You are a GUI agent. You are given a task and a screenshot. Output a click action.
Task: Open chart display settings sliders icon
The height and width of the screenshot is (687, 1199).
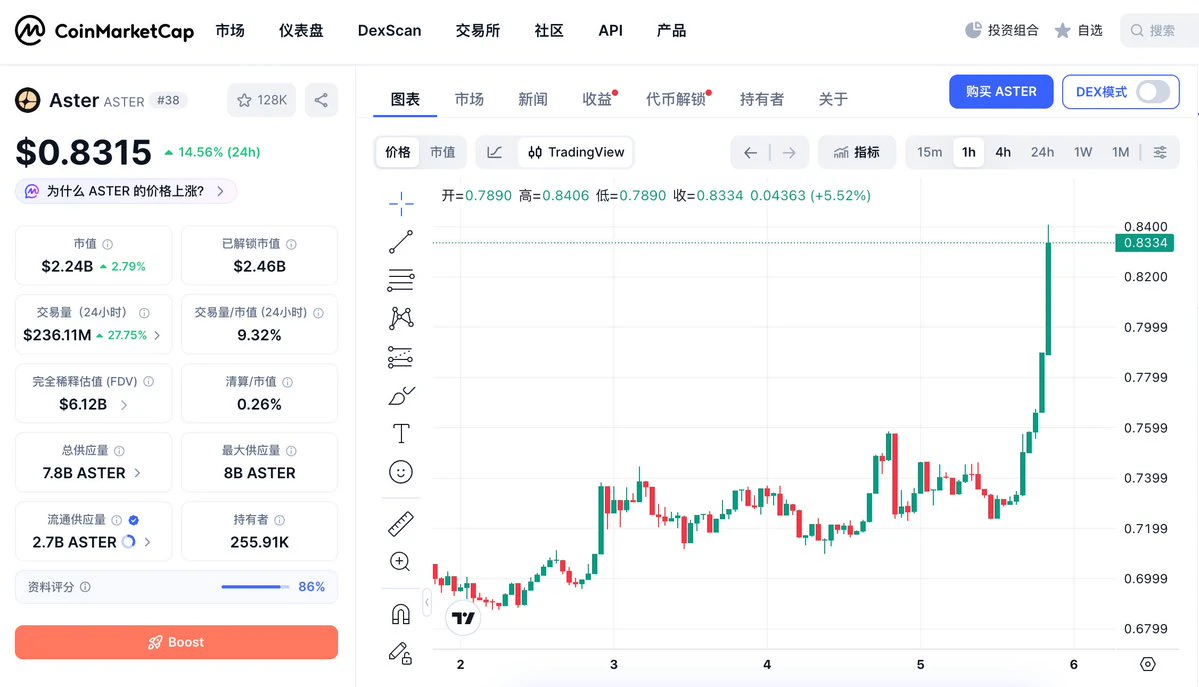pos(1160,152)
